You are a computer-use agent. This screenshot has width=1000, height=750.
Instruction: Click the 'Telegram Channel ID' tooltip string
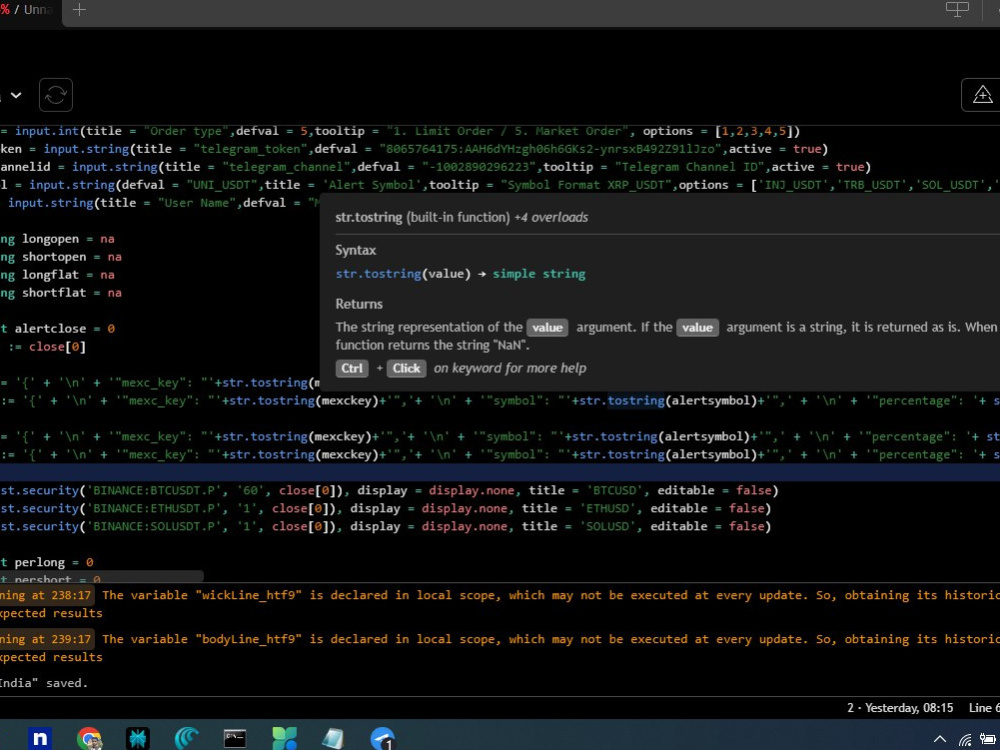click(x=689, y=166)
